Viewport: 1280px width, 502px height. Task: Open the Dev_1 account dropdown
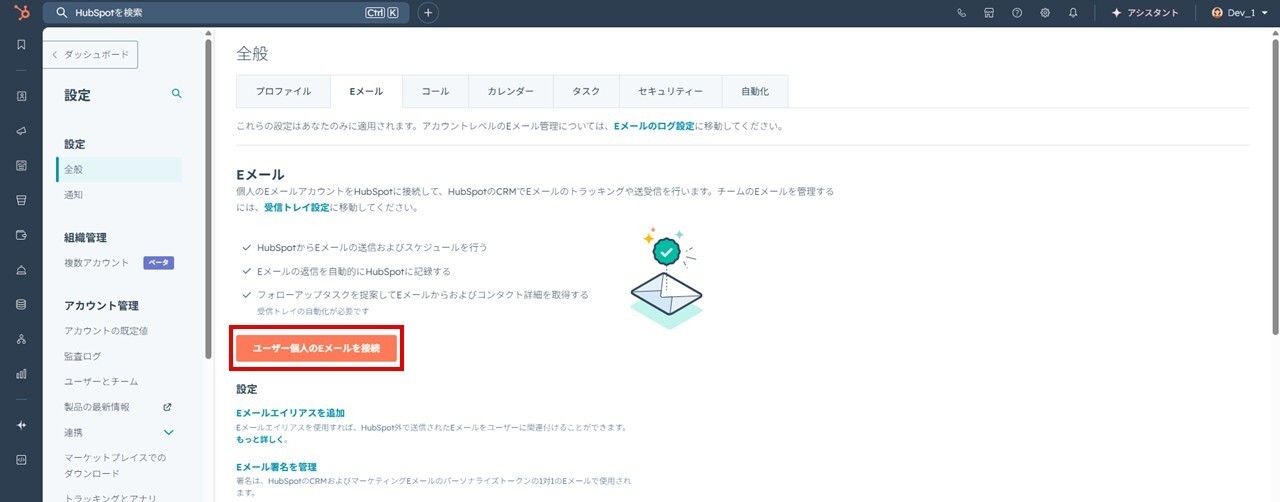click(1238, 13)
